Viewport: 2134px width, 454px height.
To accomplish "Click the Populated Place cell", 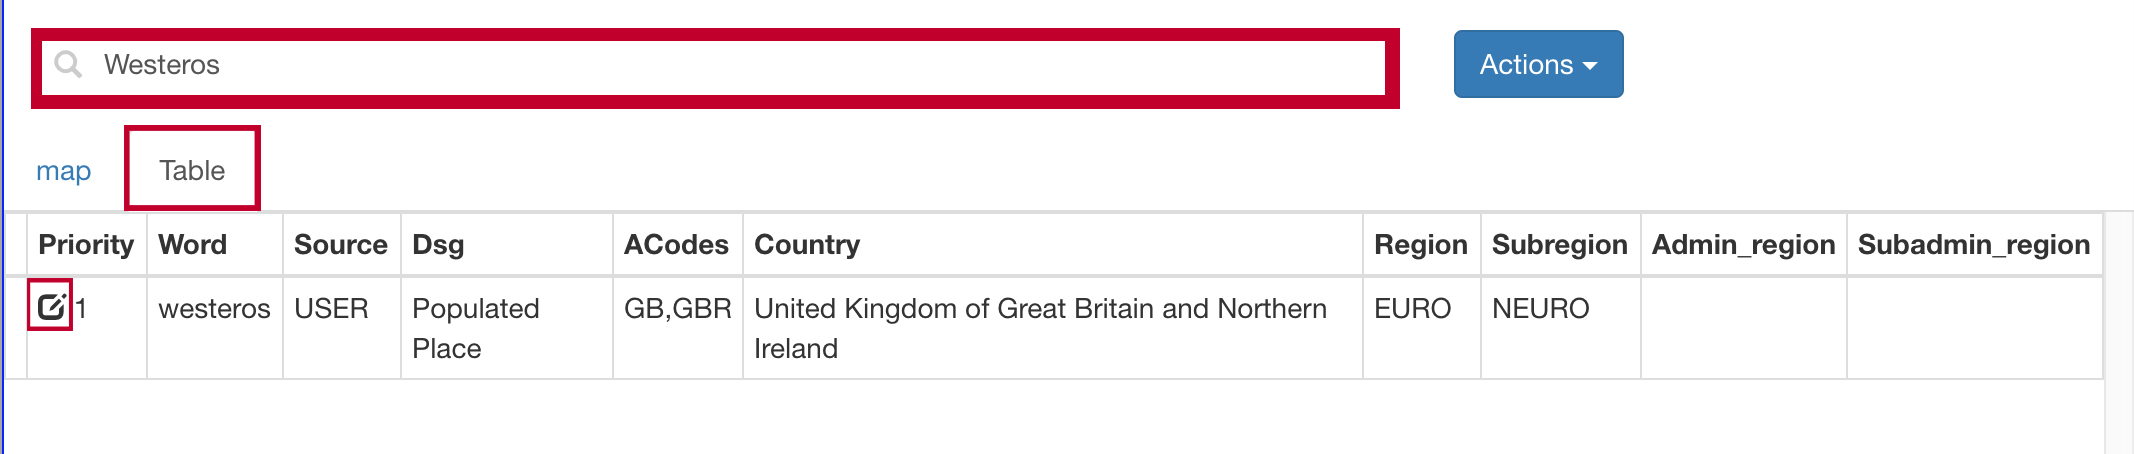I will click(x=476, y=328).
